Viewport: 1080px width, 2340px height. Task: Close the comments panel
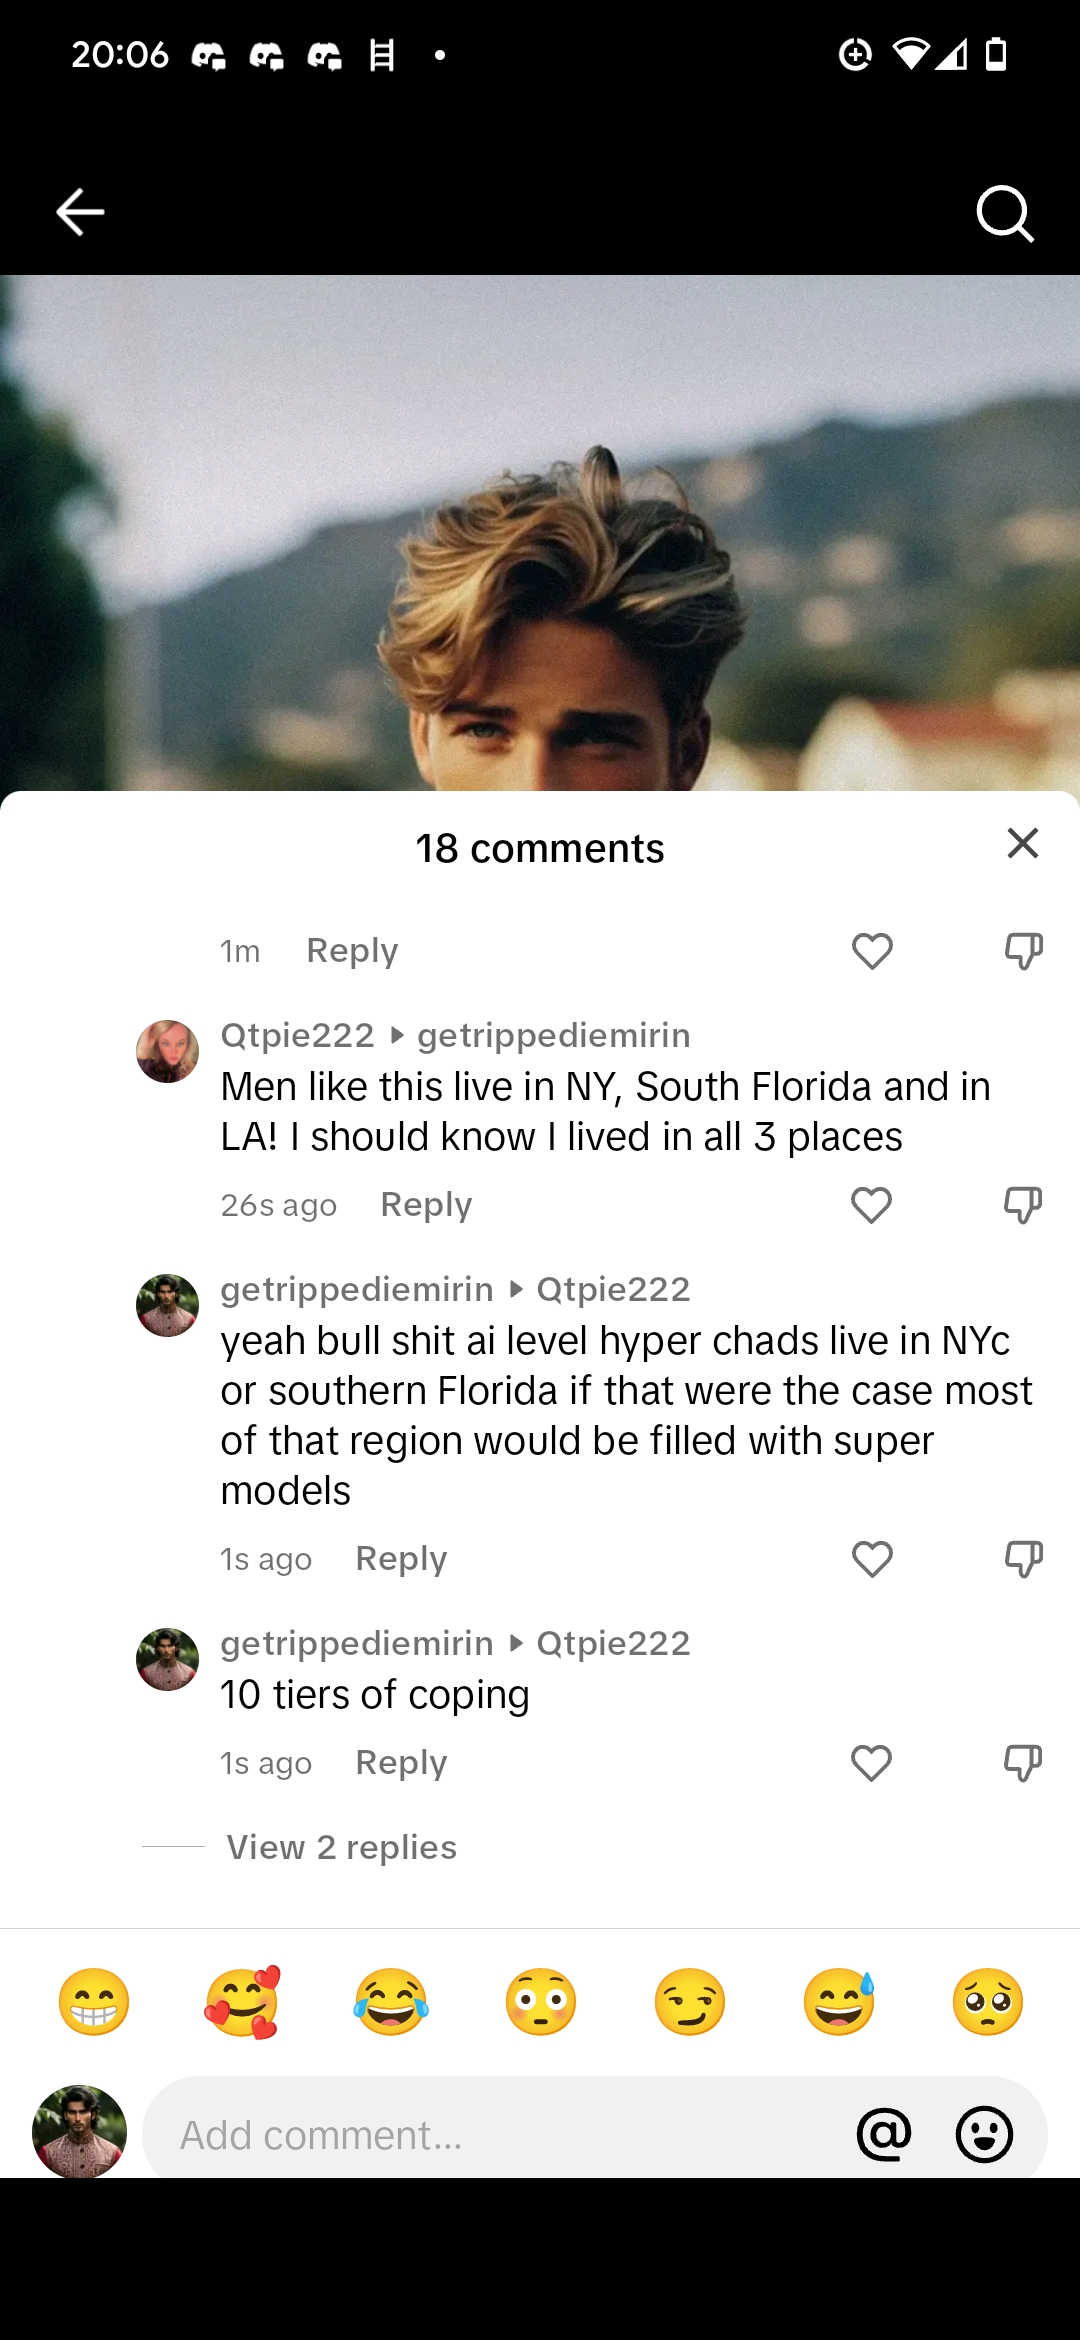point(1022,843)
